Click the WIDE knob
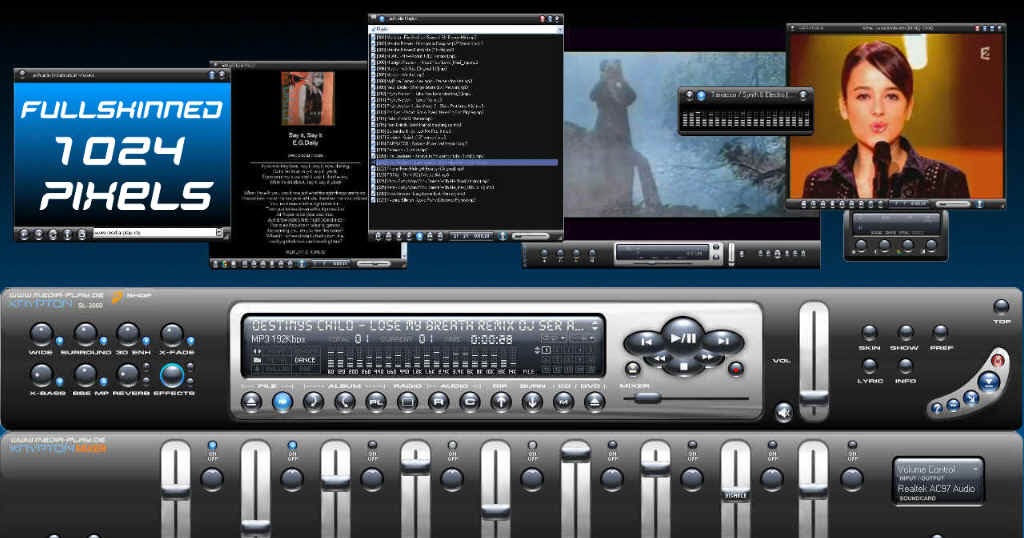The image size is (1024, 538). (41, 334)
